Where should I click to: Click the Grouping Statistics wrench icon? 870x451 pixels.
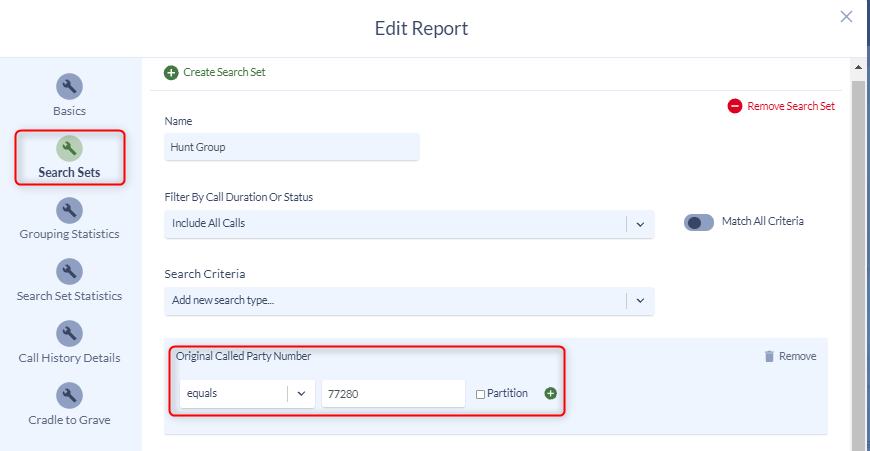click(69, 211)
